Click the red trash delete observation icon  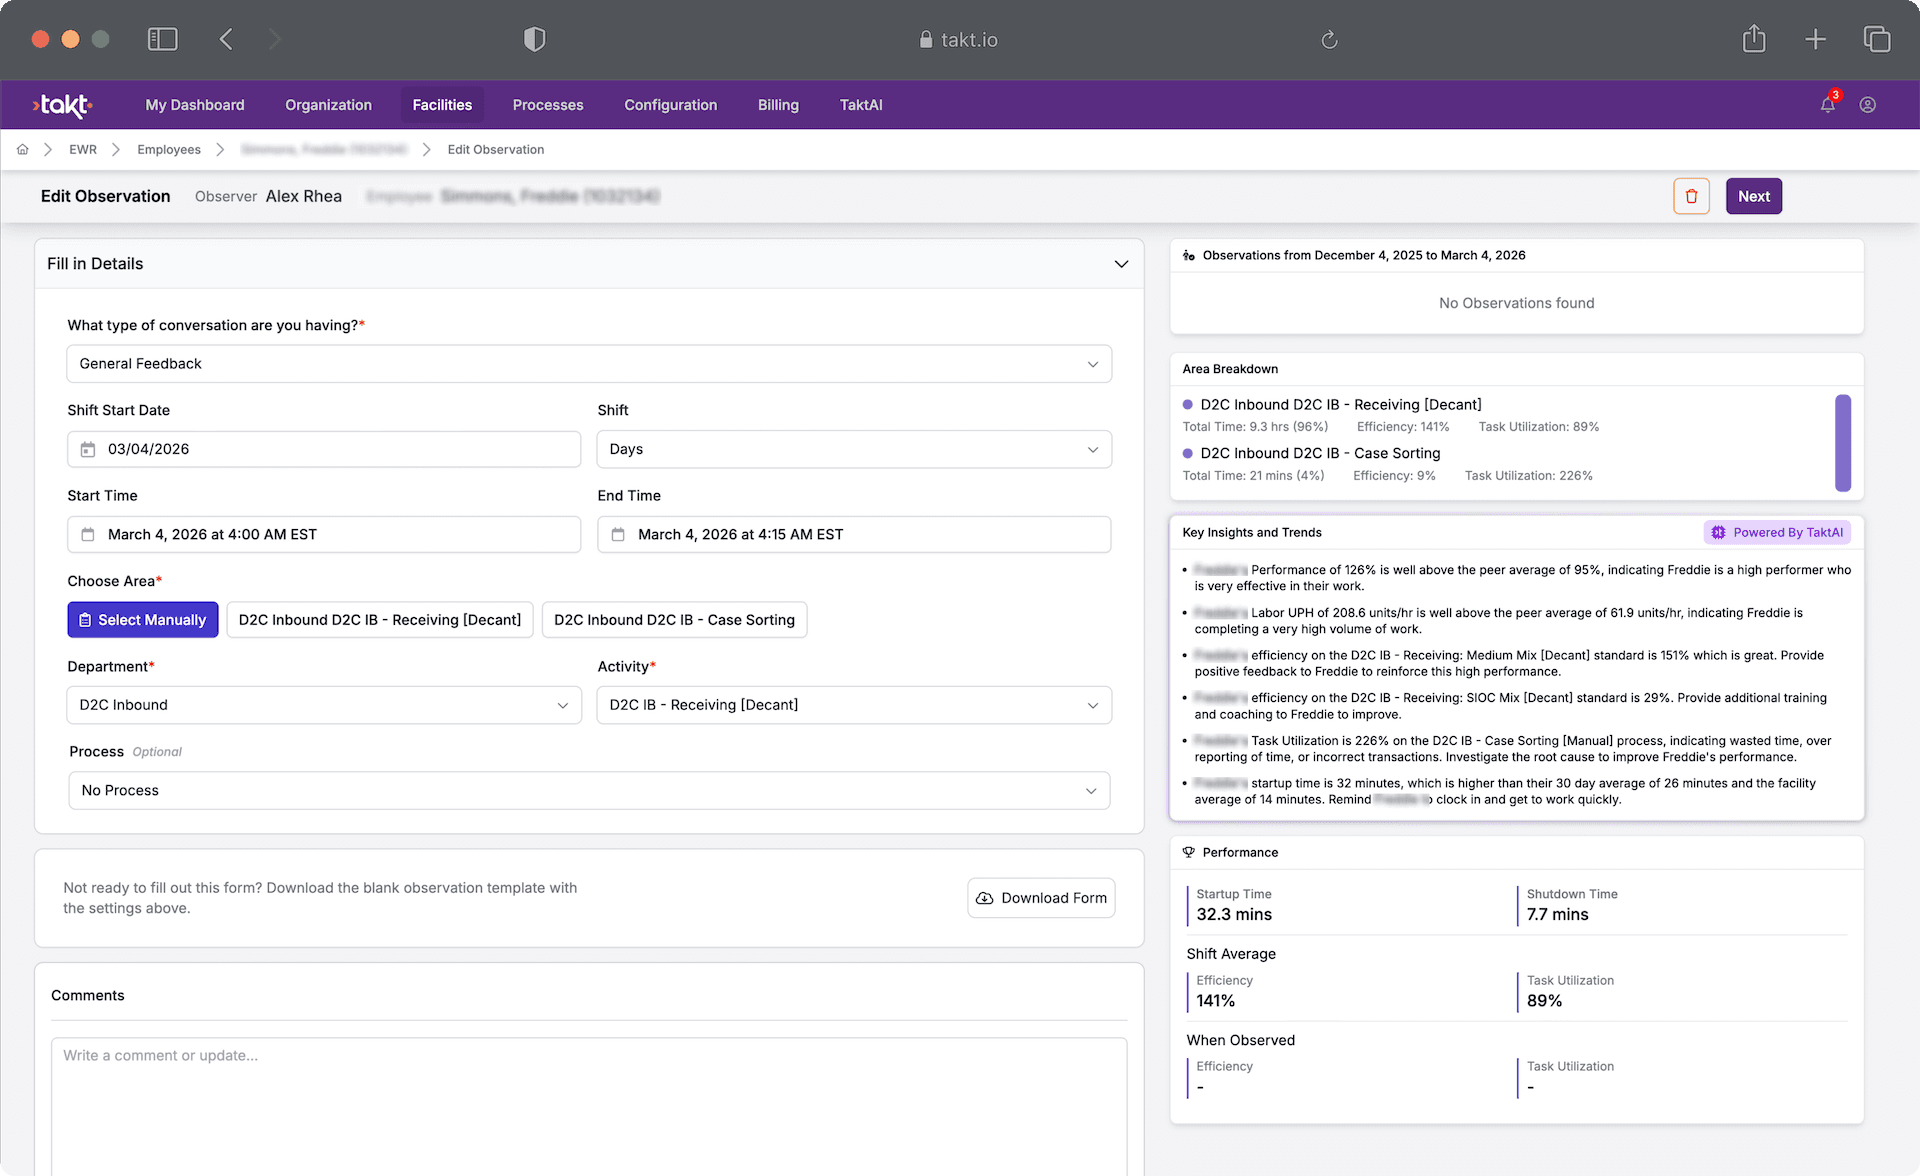pos(1691,196)
